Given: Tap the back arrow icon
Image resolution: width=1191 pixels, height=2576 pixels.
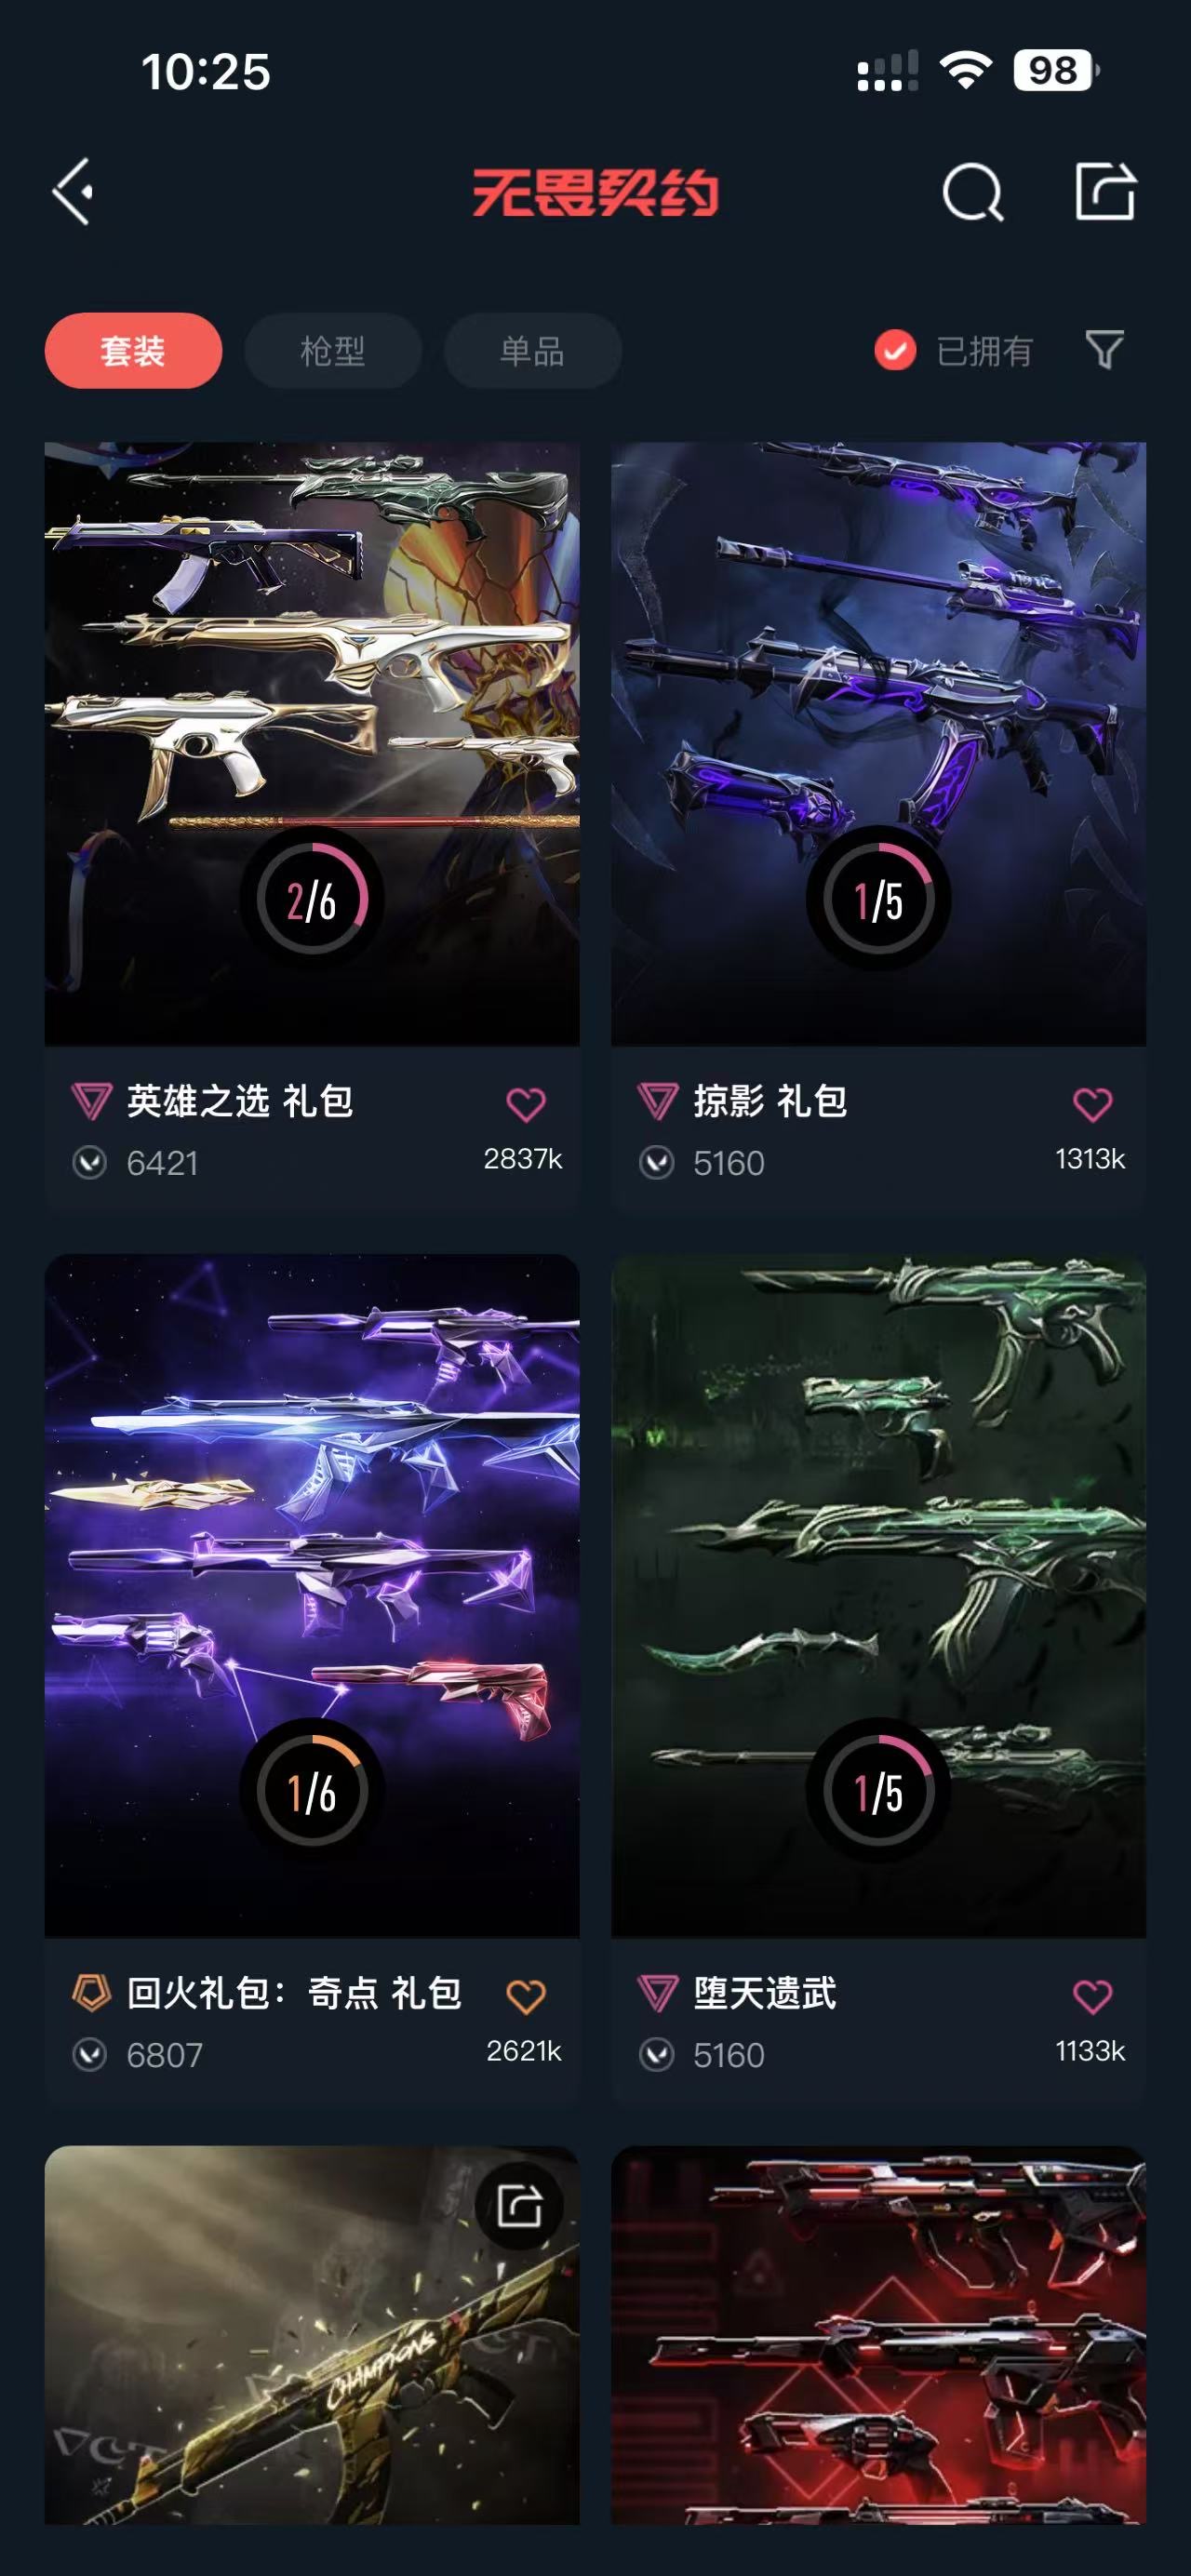Looking at the screenshot, I should pyautogui.click(x=73, y=191).
